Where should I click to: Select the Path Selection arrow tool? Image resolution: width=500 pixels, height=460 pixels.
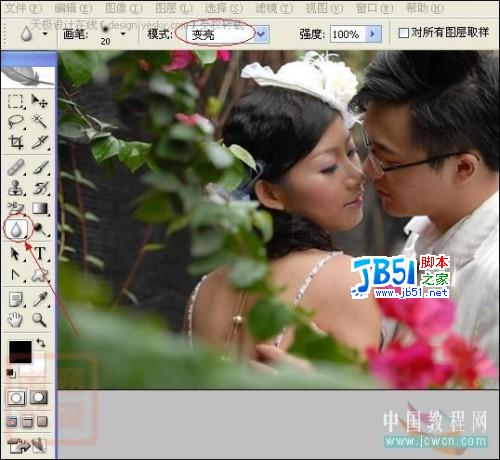(15, 254)
